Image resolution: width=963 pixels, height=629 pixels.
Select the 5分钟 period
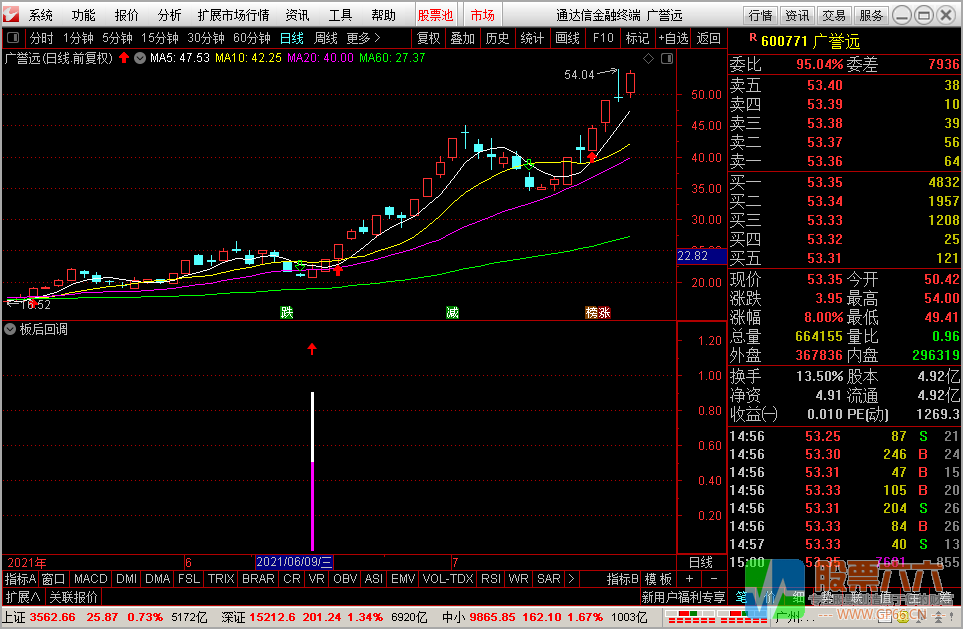click(117, 38)
